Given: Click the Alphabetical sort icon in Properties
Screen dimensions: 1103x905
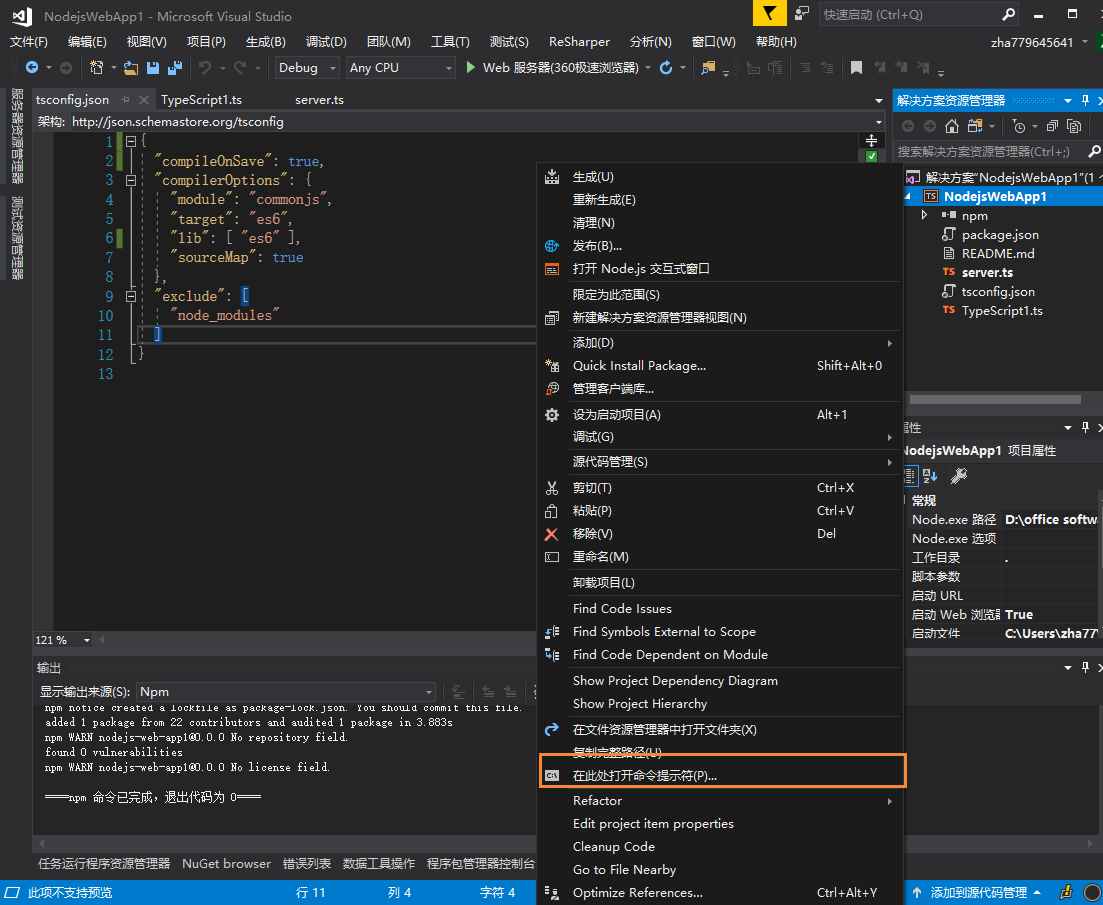Looking at the screenshot, I should (930, 476).
